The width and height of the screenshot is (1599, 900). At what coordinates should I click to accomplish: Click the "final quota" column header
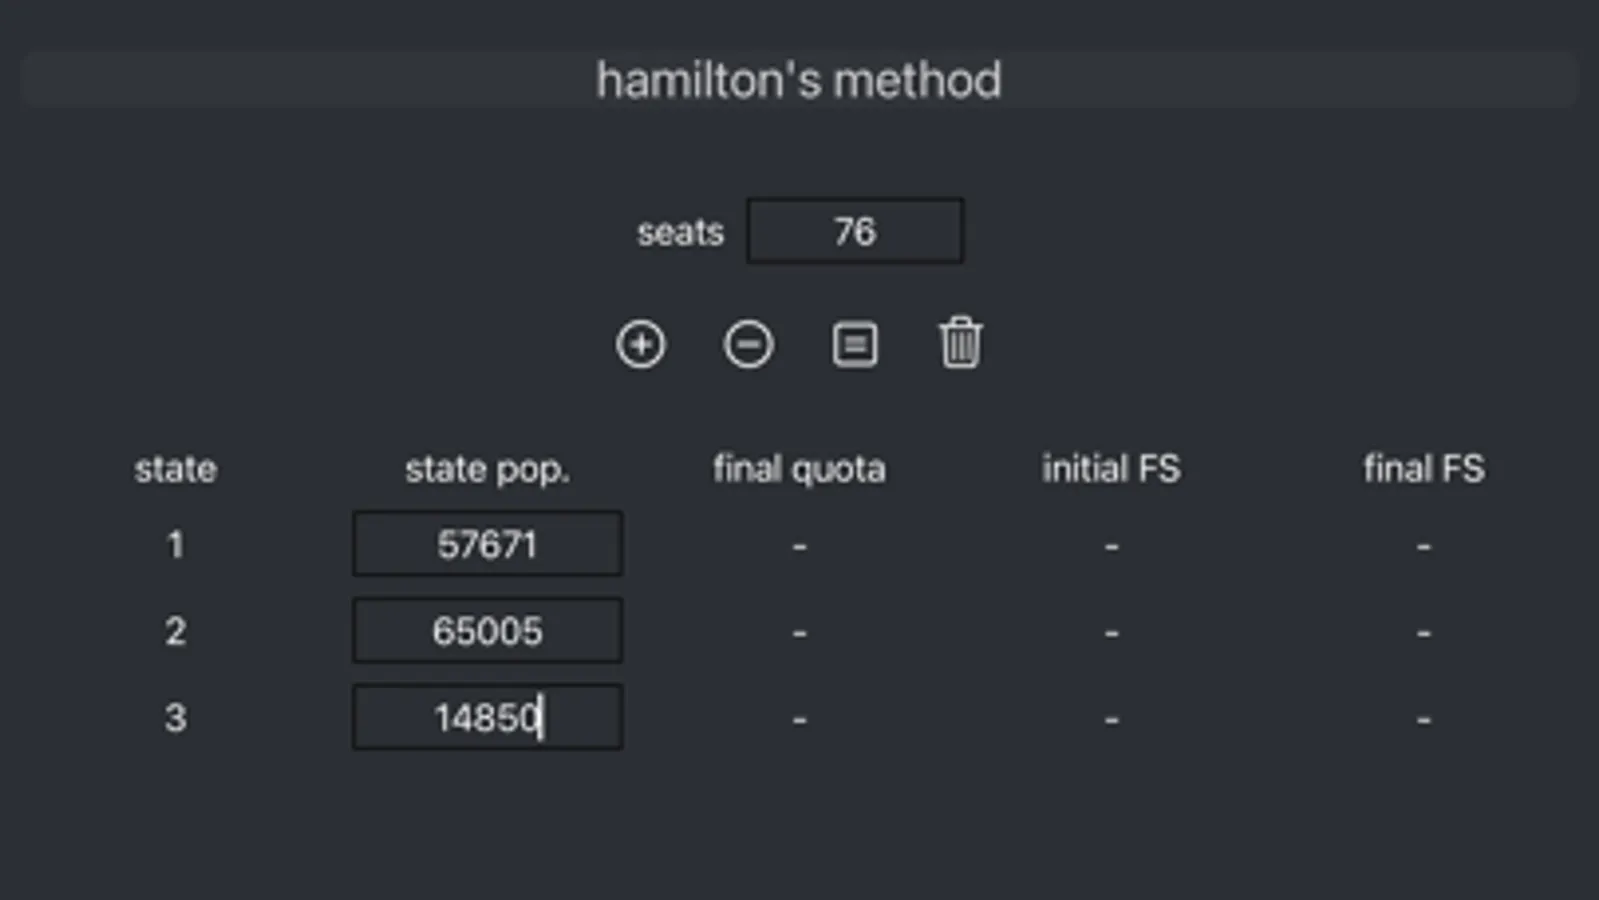(798, 469)
